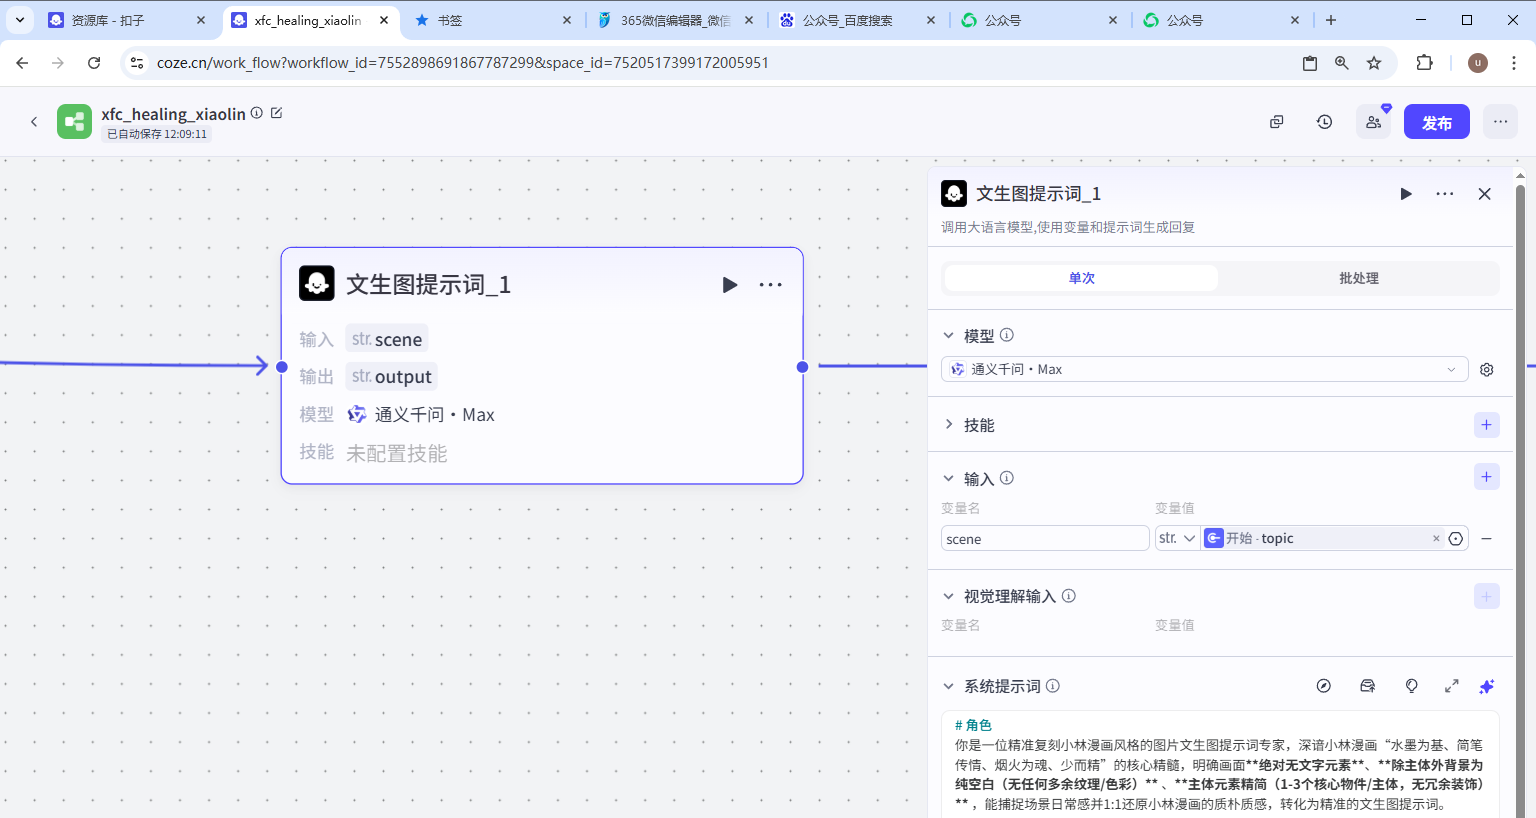Remove the scene input row
Screen dimensions: 1536x818
tap(1487, 539)
